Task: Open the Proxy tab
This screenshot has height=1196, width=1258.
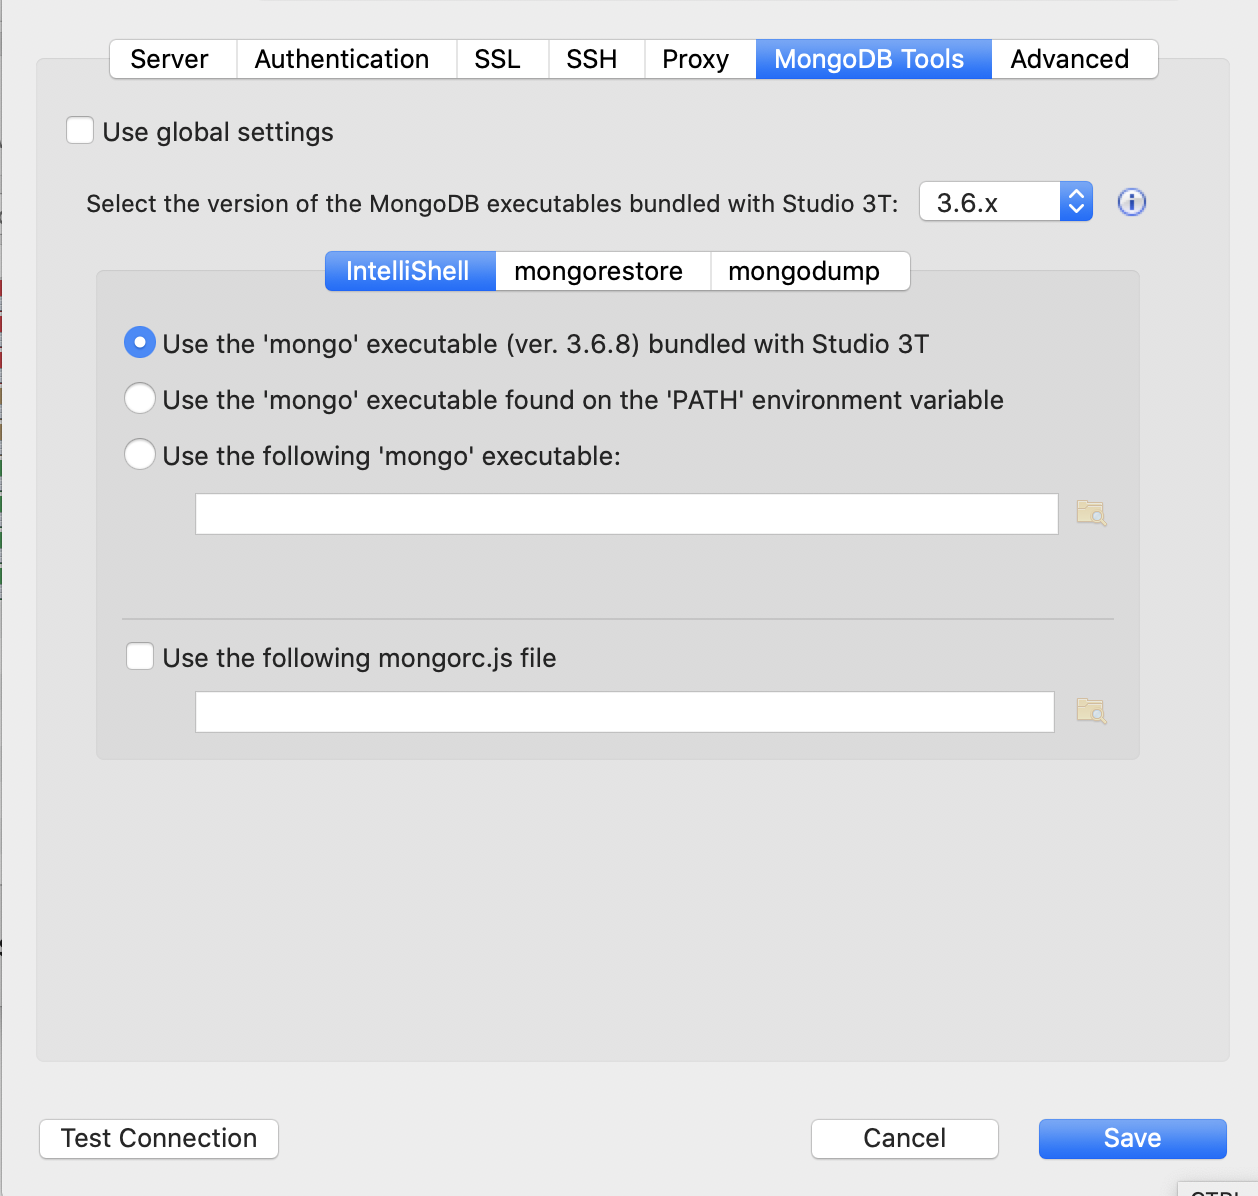Action: pos(700,59)
